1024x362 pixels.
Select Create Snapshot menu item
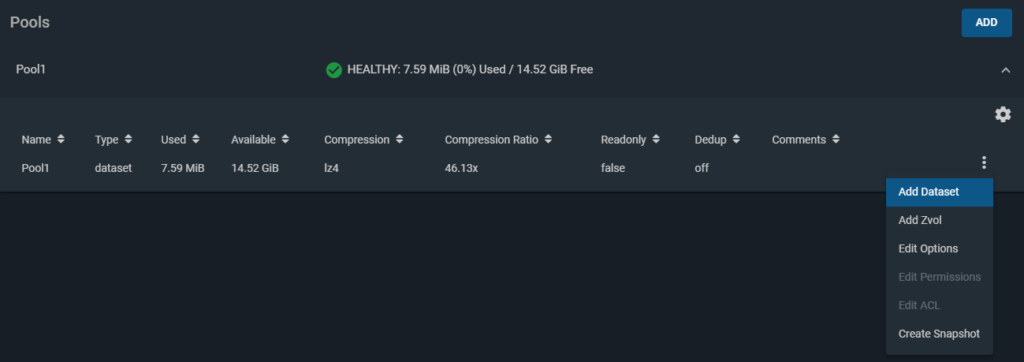[x=939, y=334]
